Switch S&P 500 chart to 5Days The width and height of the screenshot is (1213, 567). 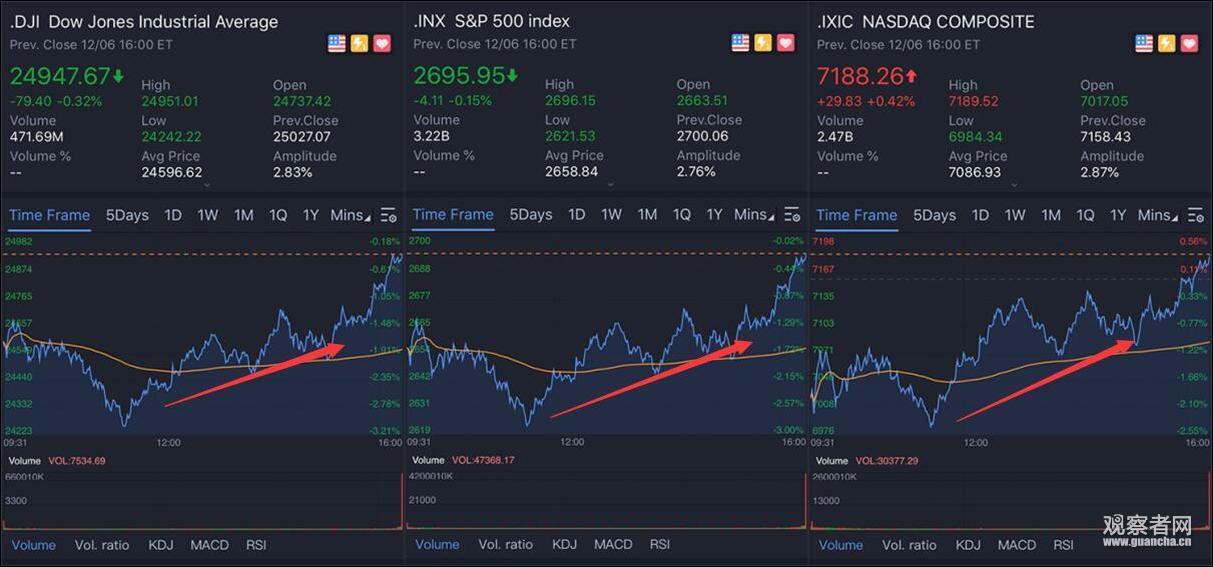pos(531,214)
